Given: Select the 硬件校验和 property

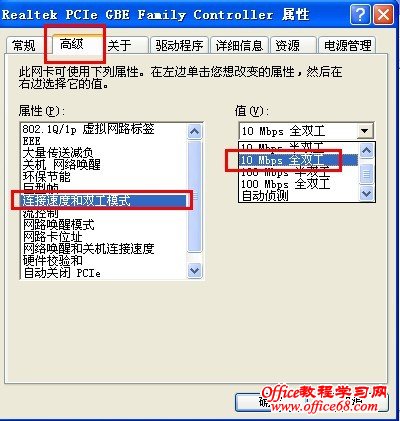Looking at the screenshot, I should point(53,260).
